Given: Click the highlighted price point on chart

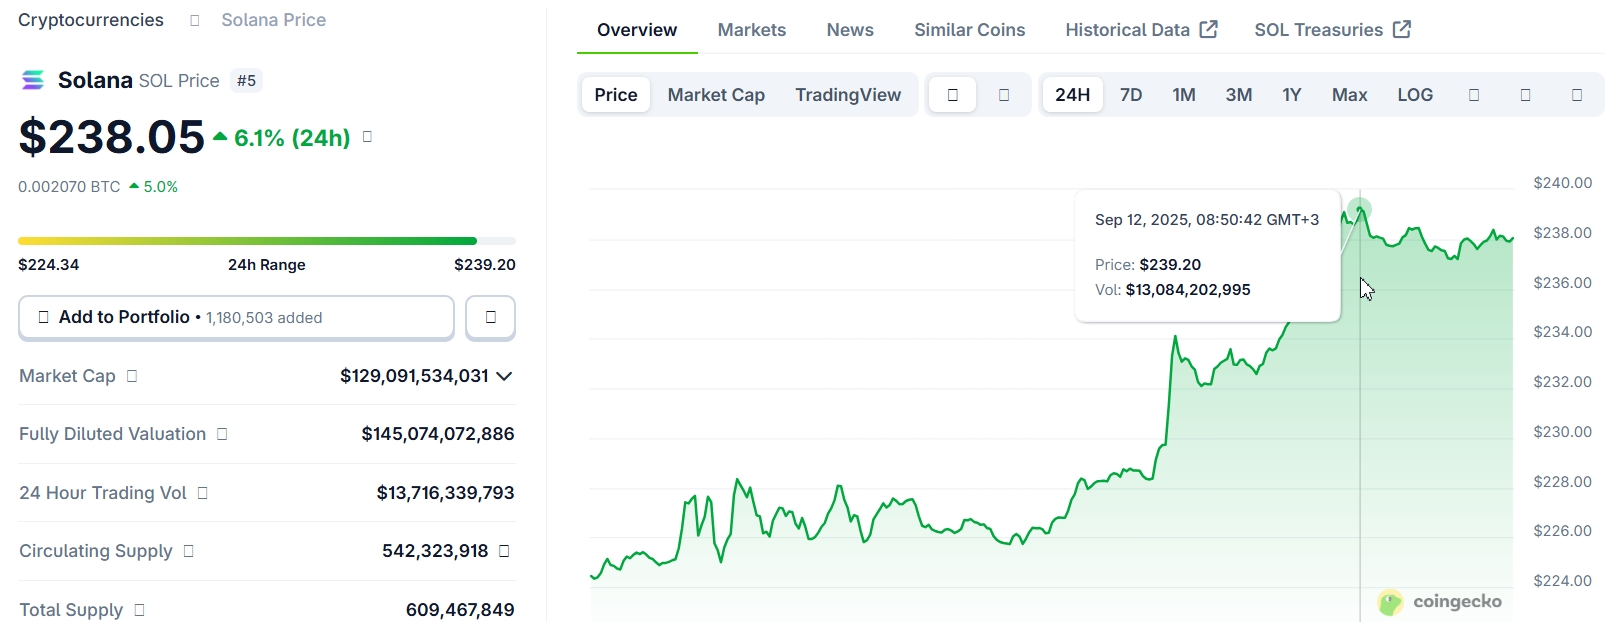Looking at the screenshot, I should 1359,210.
